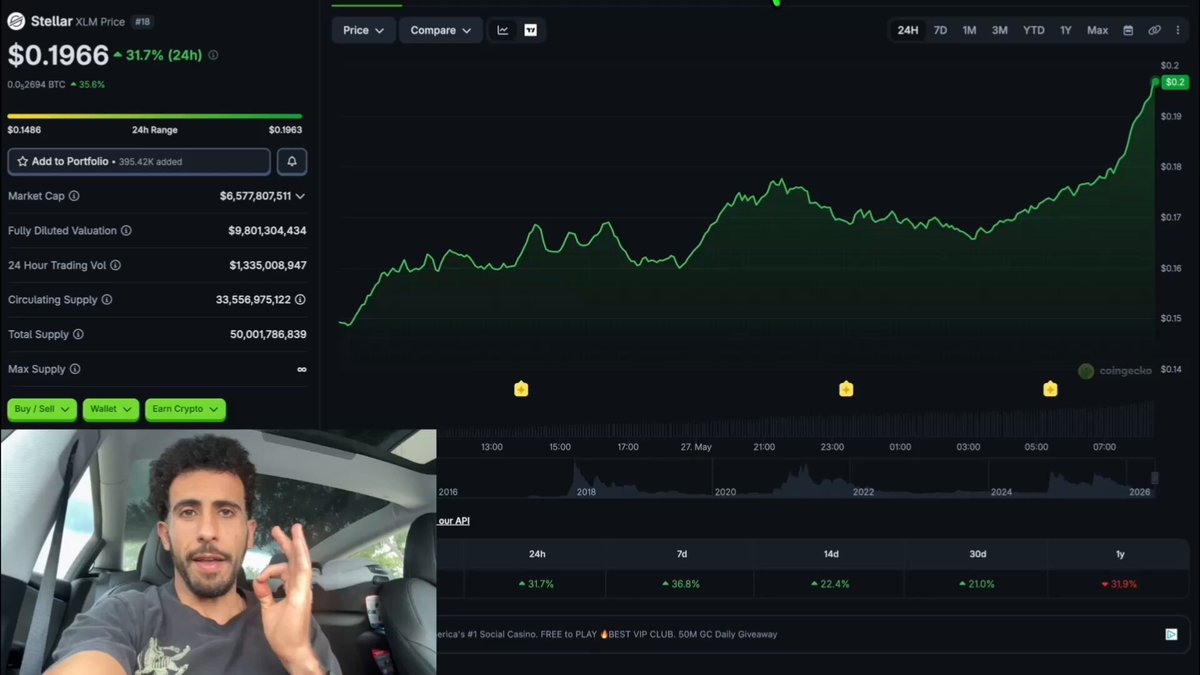
Task: Click the $0.1963 range high value
Action: coord(285,130)
